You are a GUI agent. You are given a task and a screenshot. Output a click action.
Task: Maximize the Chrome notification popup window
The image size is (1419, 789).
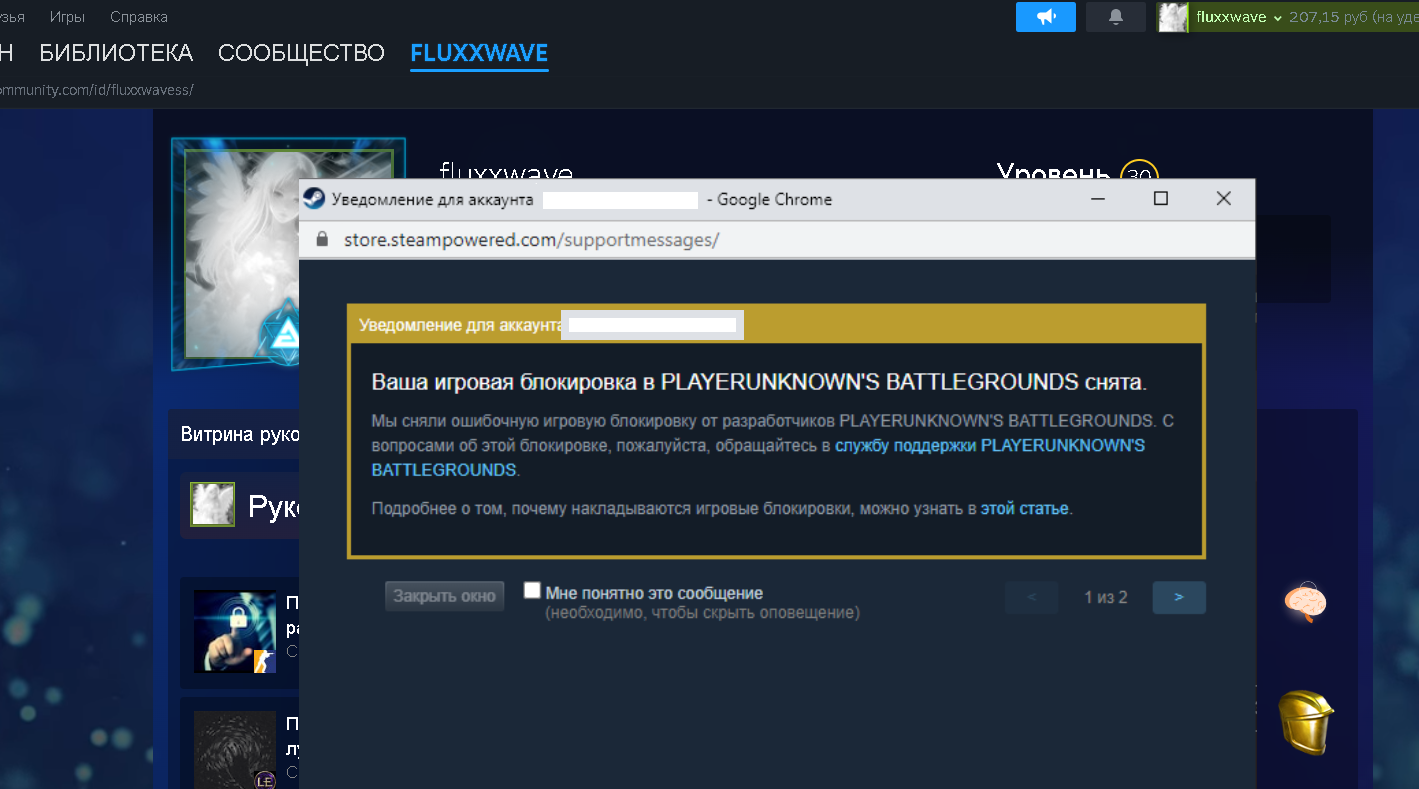click(x=1161, y=199)
